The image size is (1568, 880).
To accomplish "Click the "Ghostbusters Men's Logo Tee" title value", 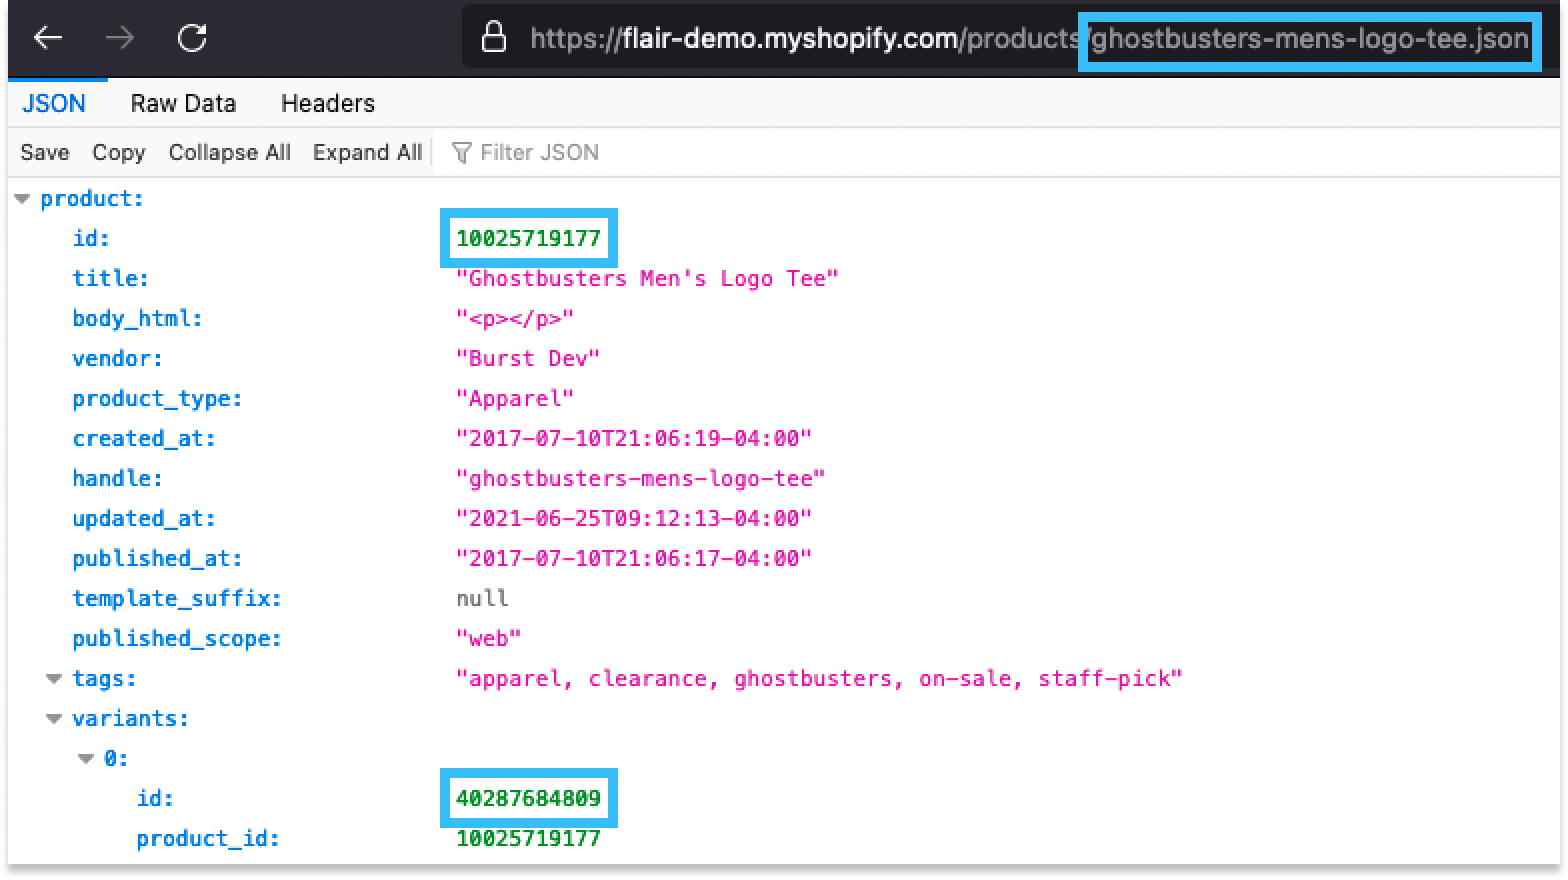I will [647, 278].
